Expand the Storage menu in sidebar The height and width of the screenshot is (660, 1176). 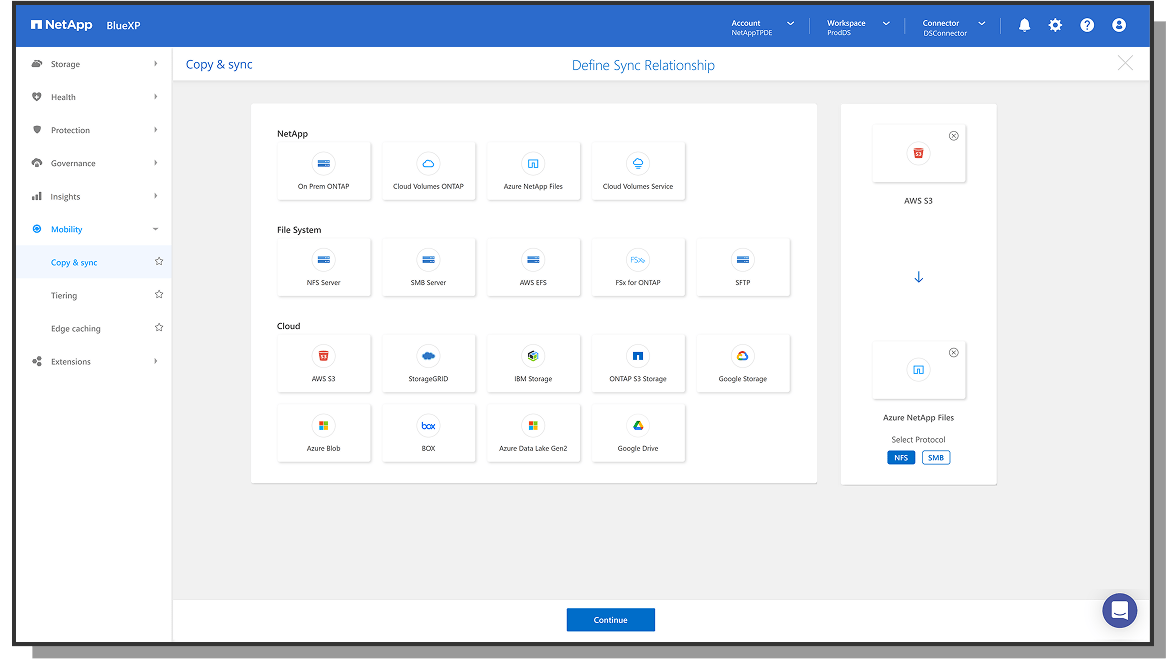coord(95,64)
